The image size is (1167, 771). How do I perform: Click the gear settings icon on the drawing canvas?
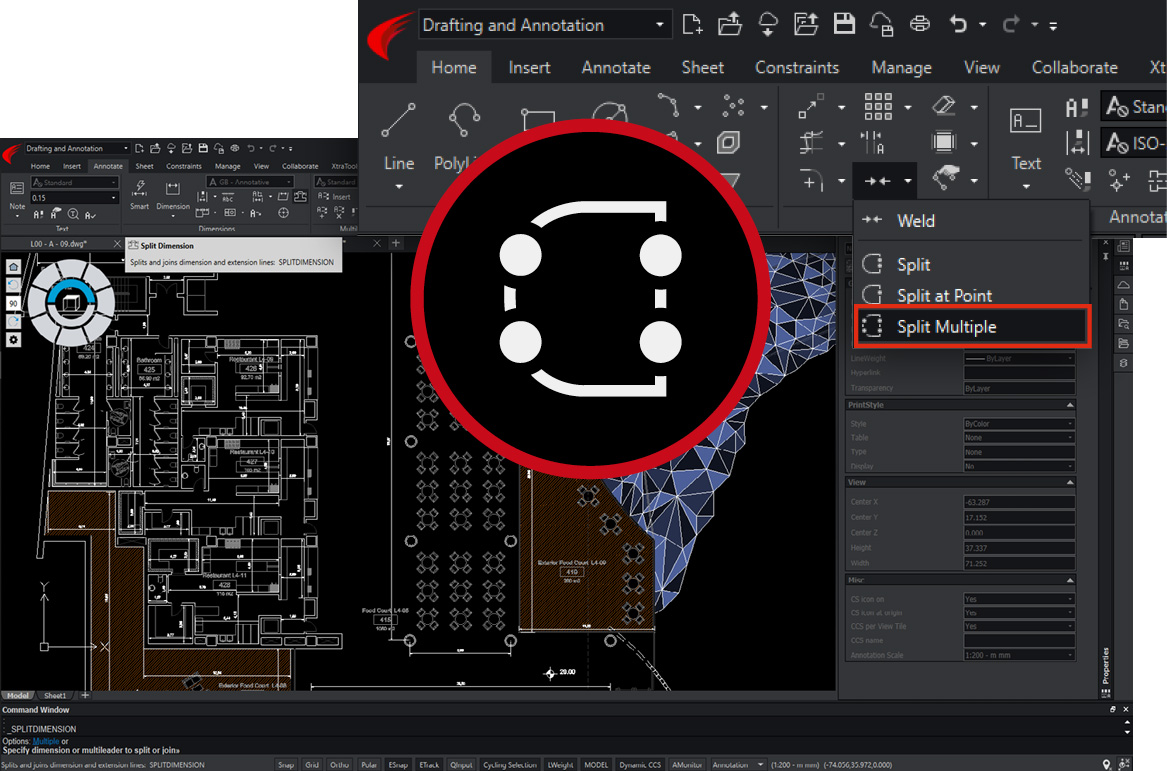pos(13,339)
